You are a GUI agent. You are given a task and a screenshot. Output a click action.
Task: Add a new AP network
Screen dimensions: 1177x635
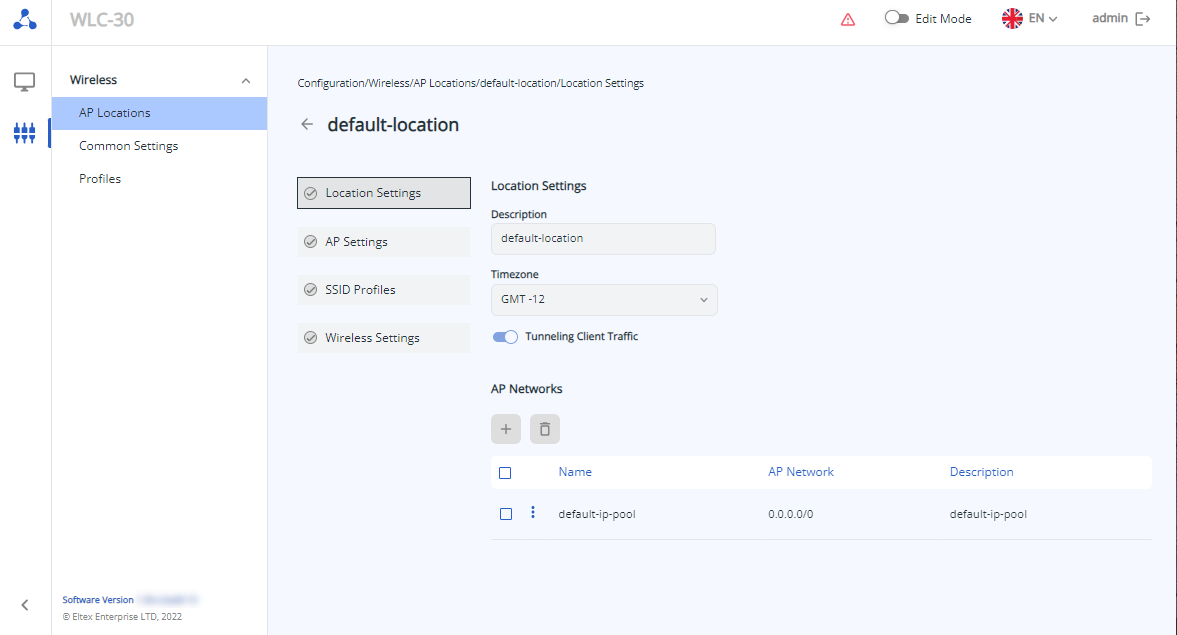point(506,429)
